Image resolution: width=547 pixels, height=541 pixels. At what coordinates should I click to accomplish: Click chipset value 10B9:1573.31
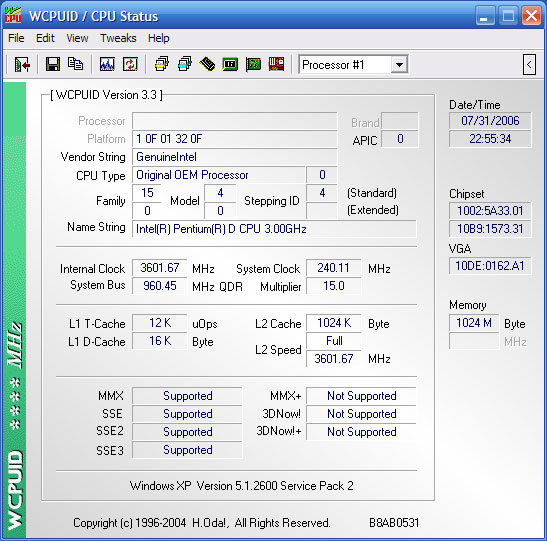click(x=490, y=229)
